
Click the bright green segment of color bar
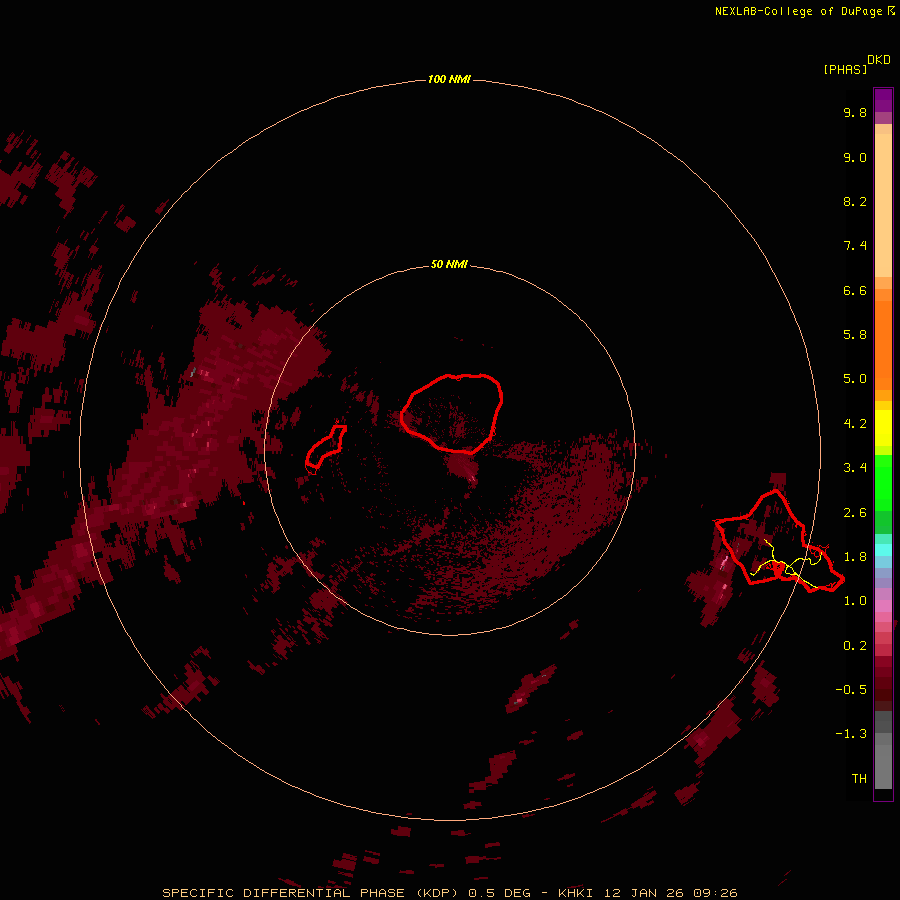(x=883, y=484)
